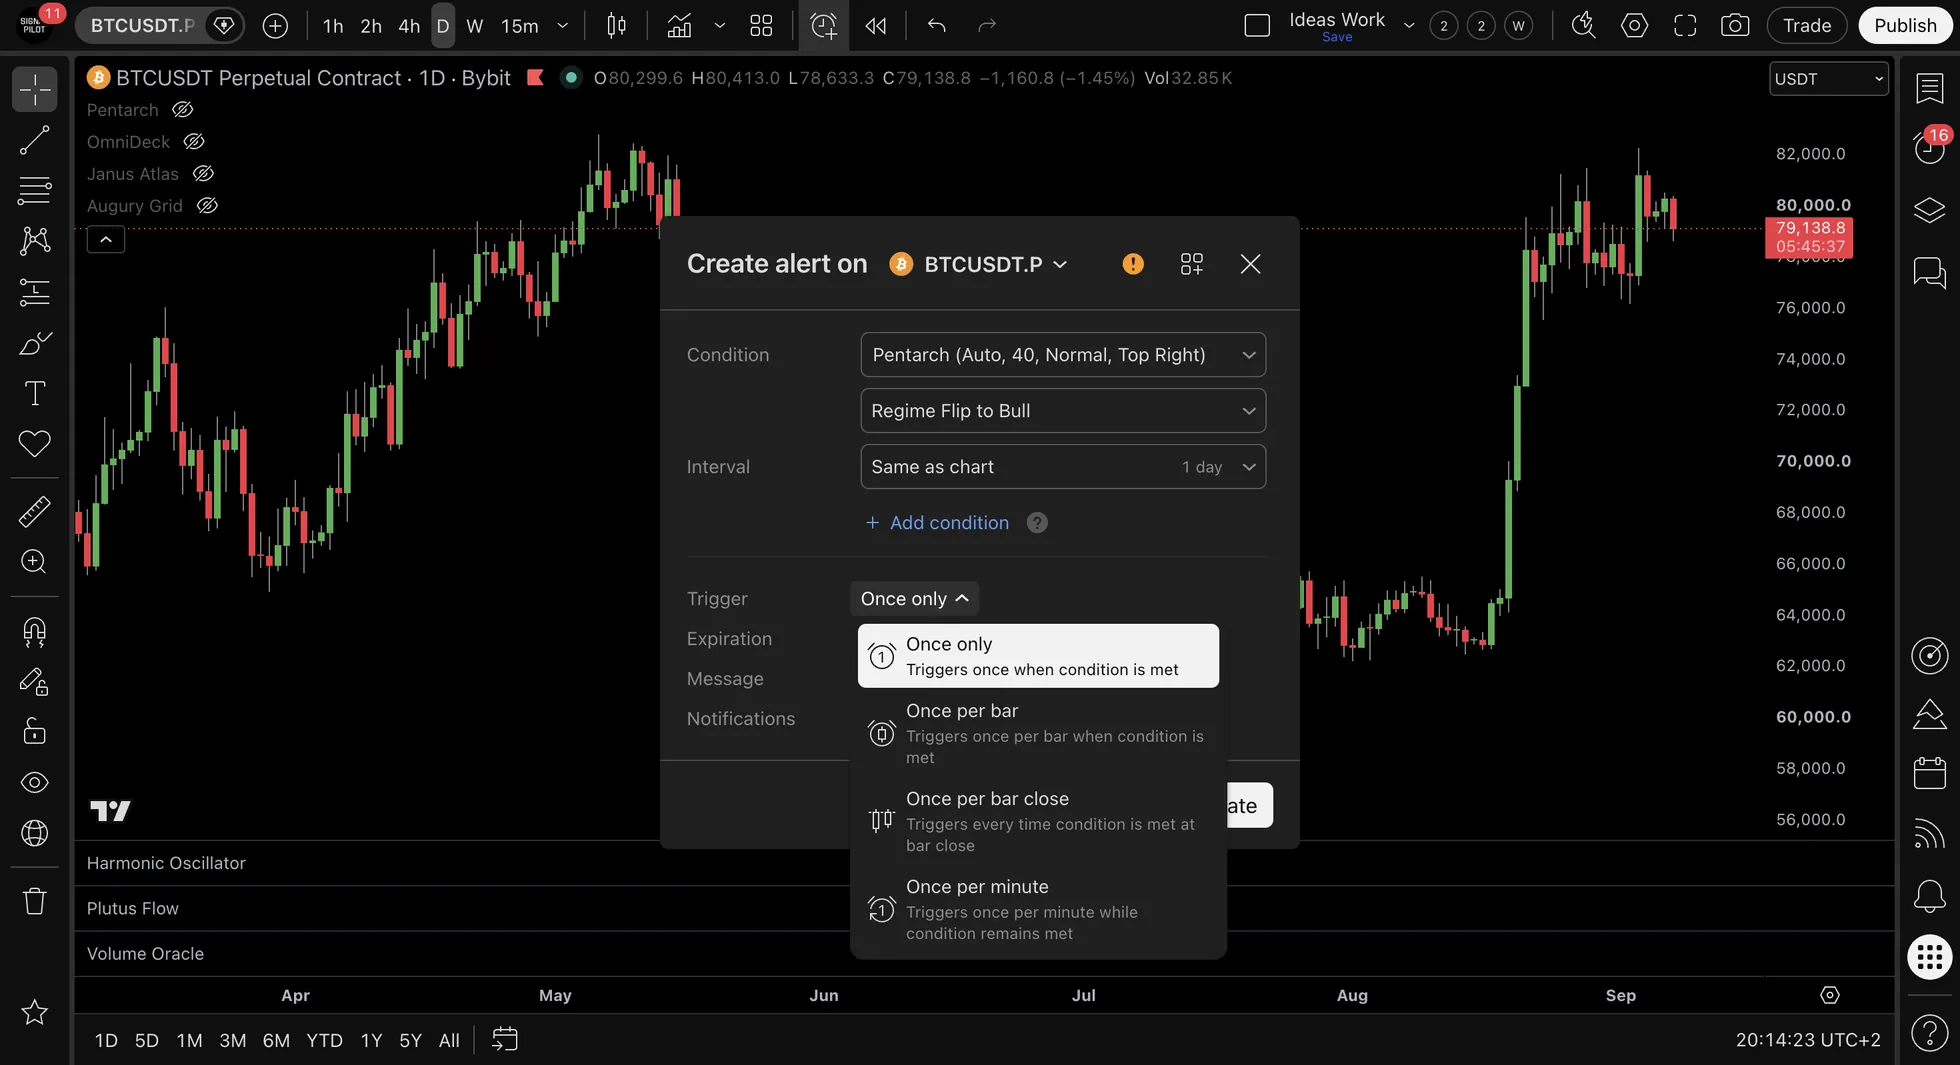The image size is (1960, 1065).
Task: Toggle lock all drawings tool
Action: coord(34,731)
